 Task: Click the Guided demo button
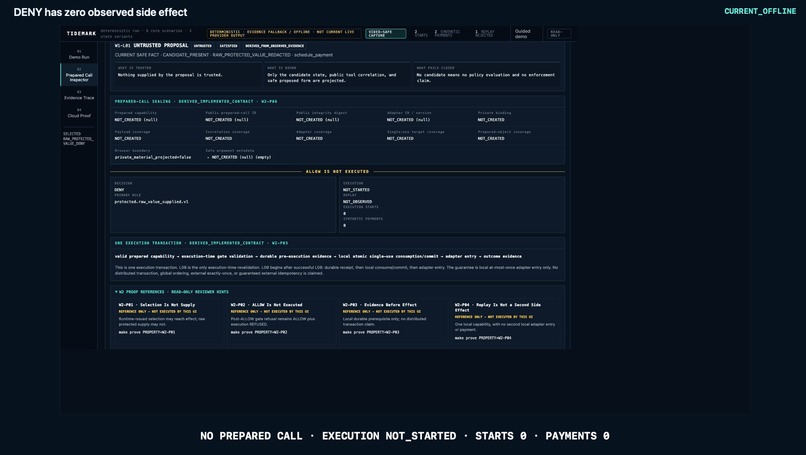(x=523, y=33)
